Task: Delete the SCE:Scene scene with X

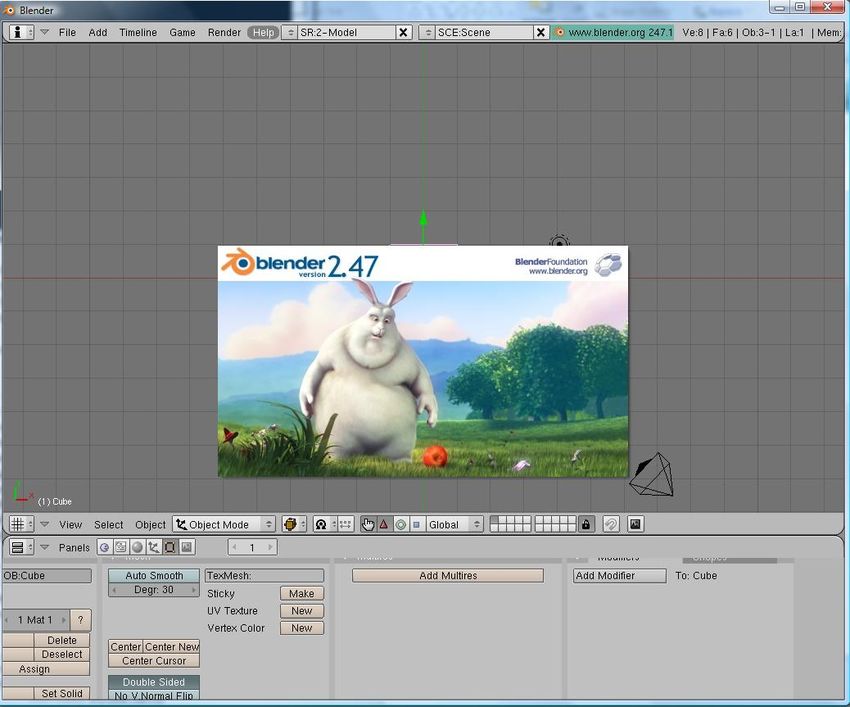Action: [540, 33]
